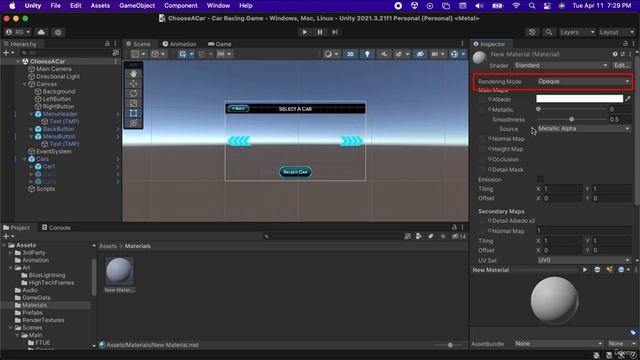
Task: Click the Project search field
Action: 333,236
